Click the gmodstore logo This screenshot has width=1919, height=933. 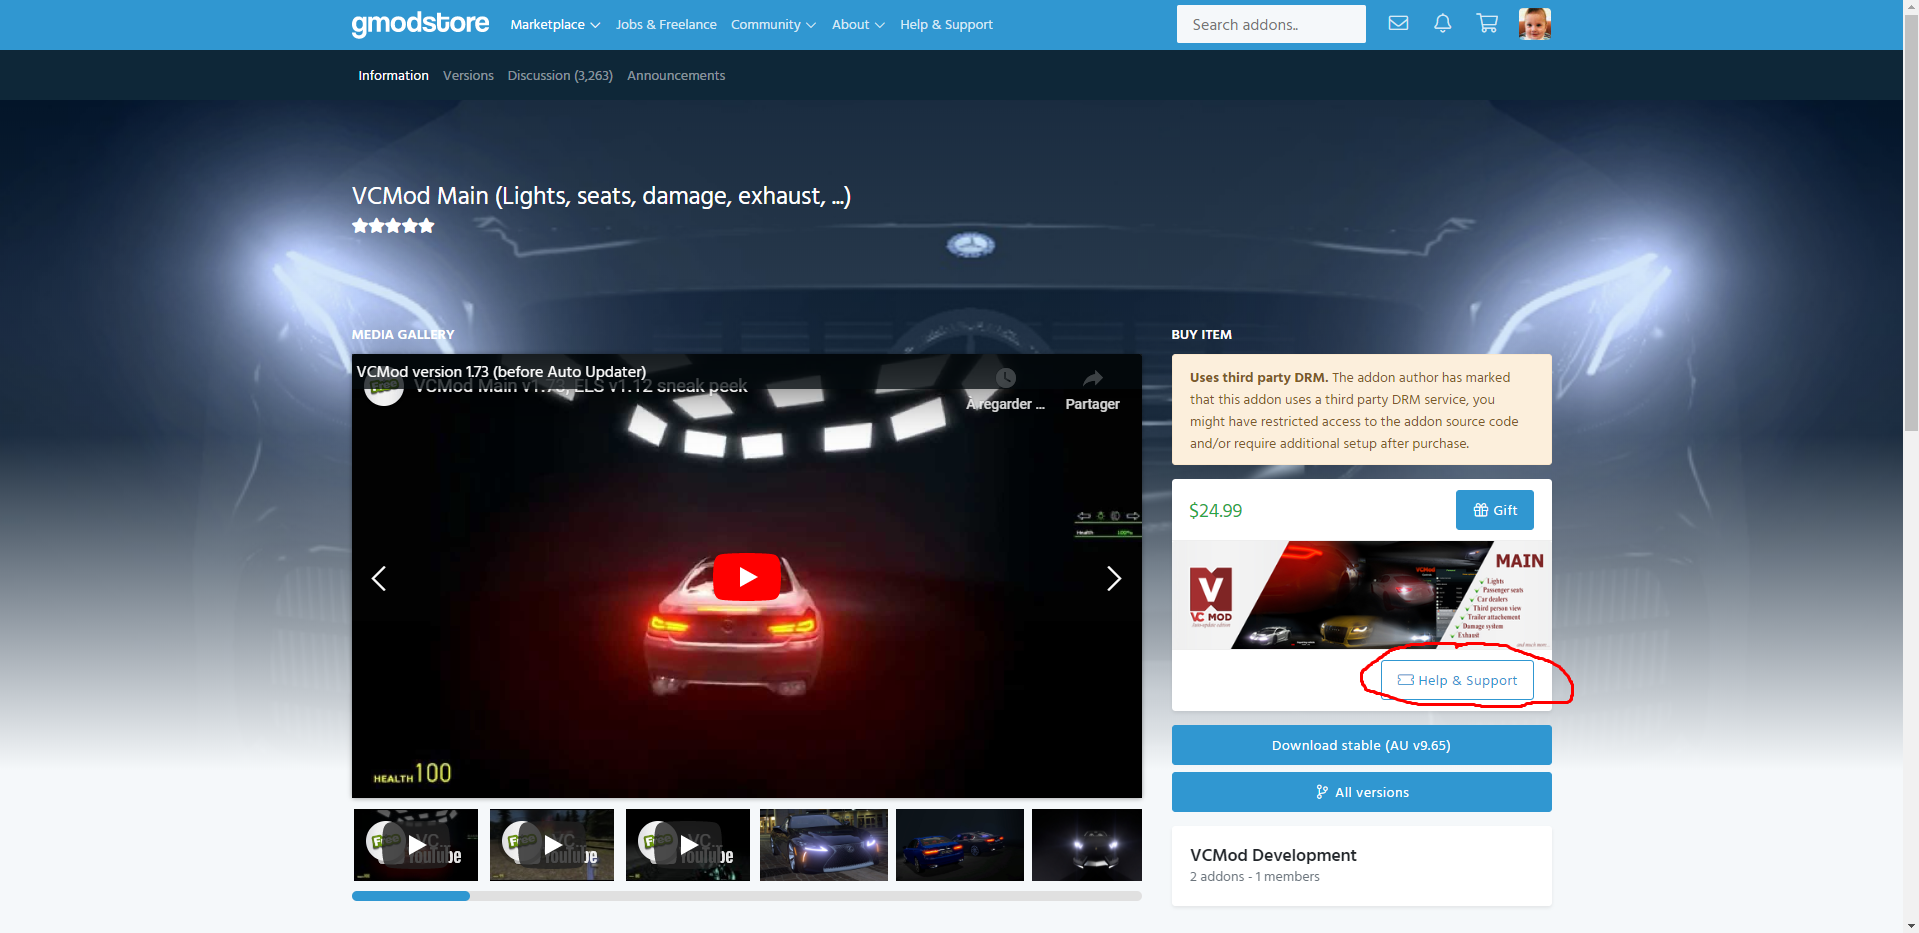click(x=420, y=24)
